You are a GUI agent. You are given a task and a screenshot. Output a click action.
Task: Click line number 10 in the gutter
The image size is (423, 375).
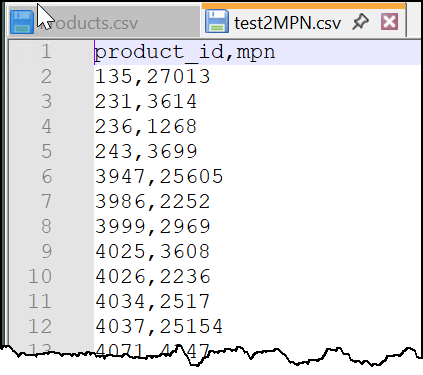[40, 277]
